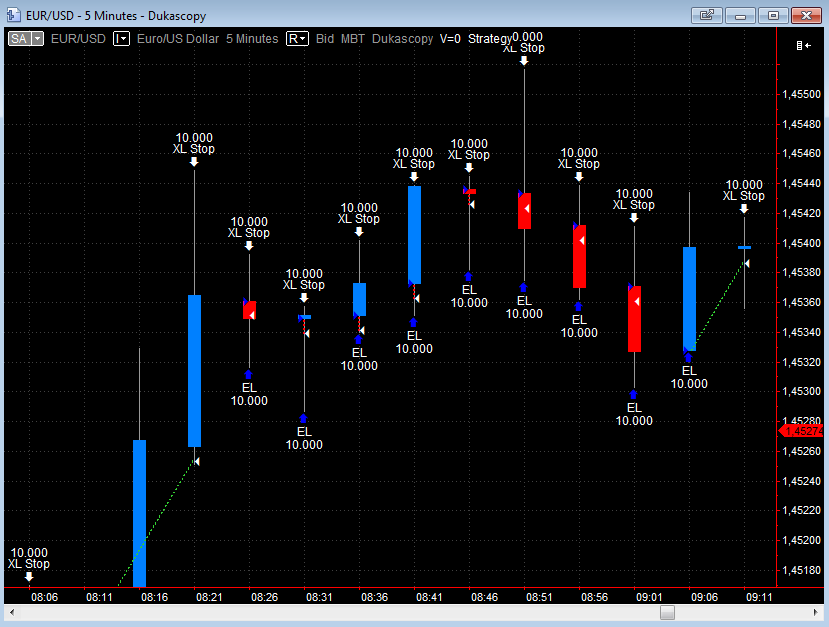Click 'EUR/USD' in the chart status line

coord(78,39)
